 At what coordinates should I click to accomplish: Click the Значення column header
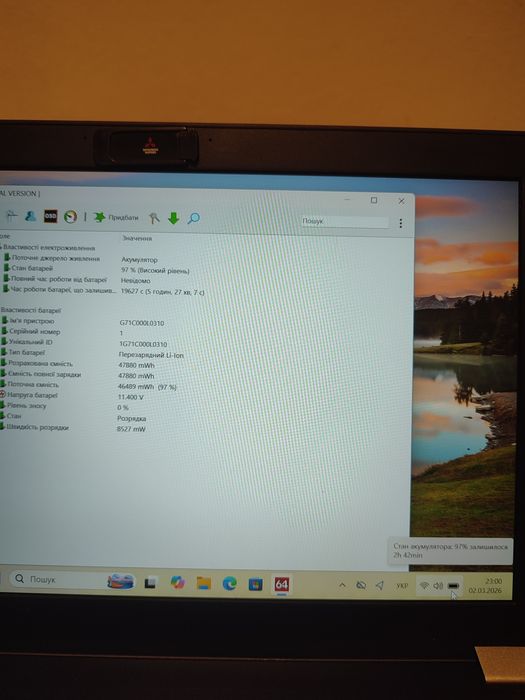tap(137, 238)
